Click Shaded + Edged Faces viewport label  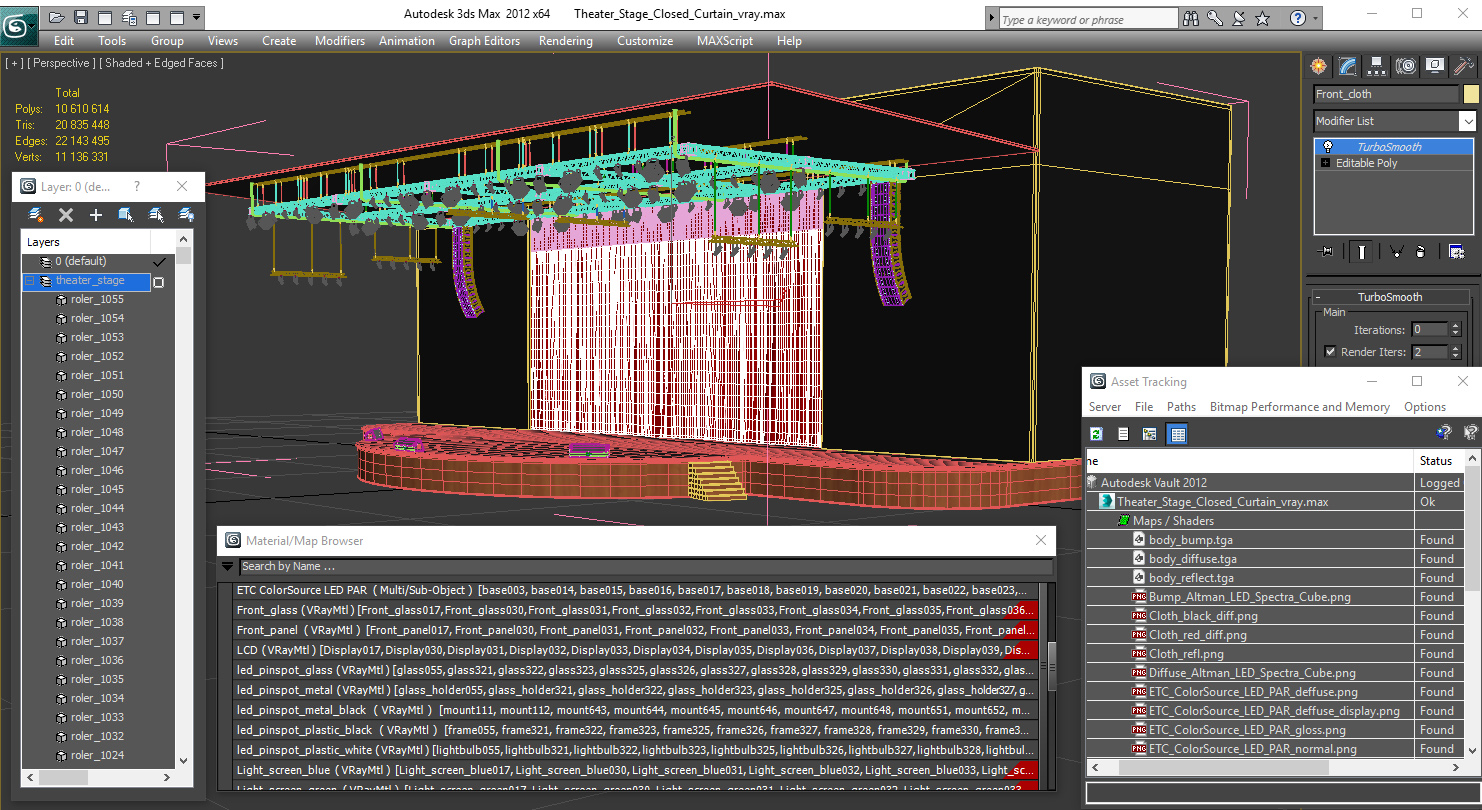coord(161,63)
